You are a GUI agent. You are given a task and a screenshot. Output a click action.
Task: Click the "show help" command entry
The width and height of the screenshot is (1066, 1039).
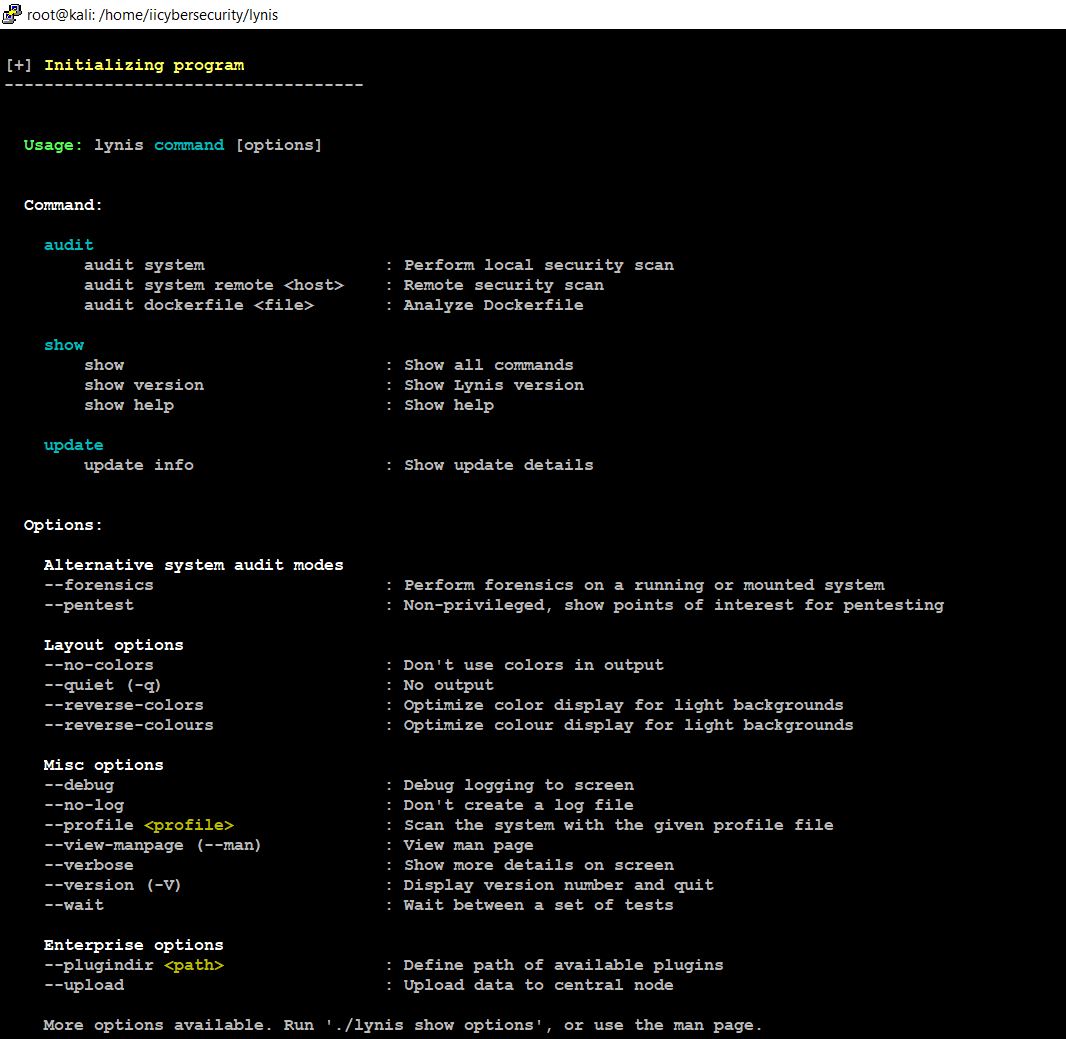click(x=128, y=404)
